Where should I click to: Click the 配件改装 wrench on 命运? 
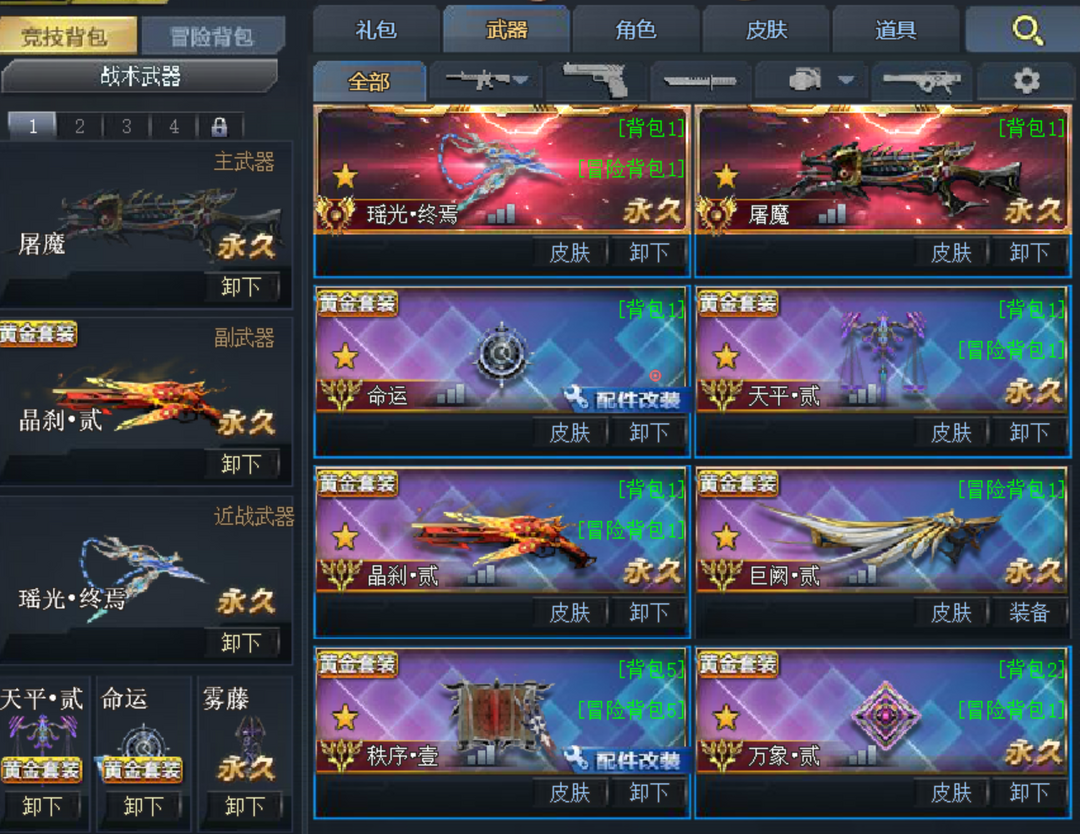pos(625,399)
